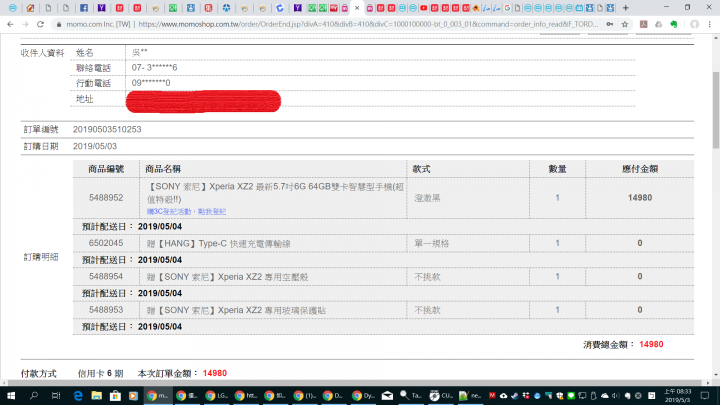Open the taskbar app labeled ne
This screenshot has height=405, width=720.
469,395
